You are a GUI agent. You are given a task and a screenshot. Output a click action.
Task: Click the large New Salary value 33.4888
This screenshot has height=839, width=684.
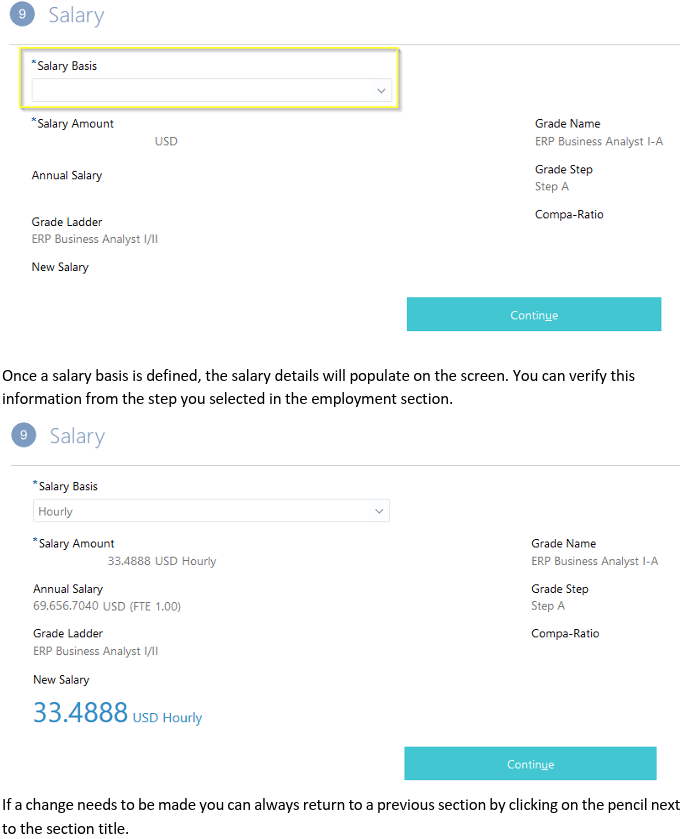(x=78, y=716)
